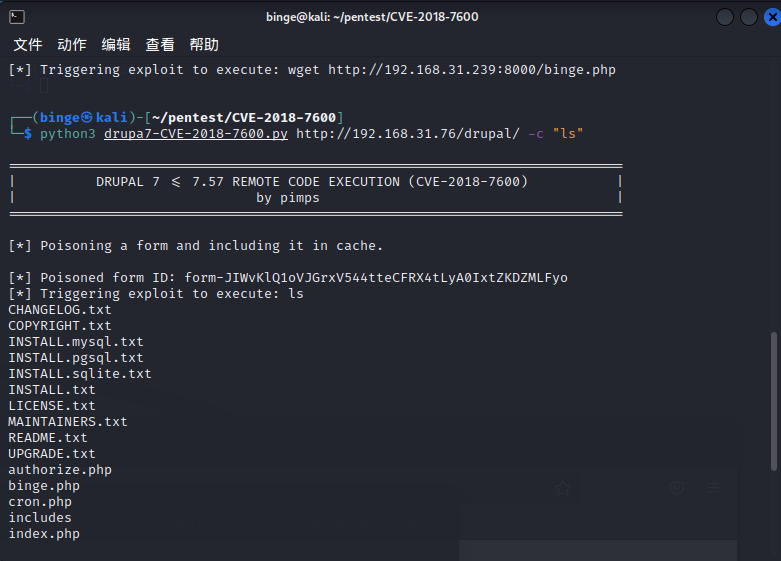Click the 'Poisoning a form' status line
The image size is (781, 561).
tap(195, 246)
